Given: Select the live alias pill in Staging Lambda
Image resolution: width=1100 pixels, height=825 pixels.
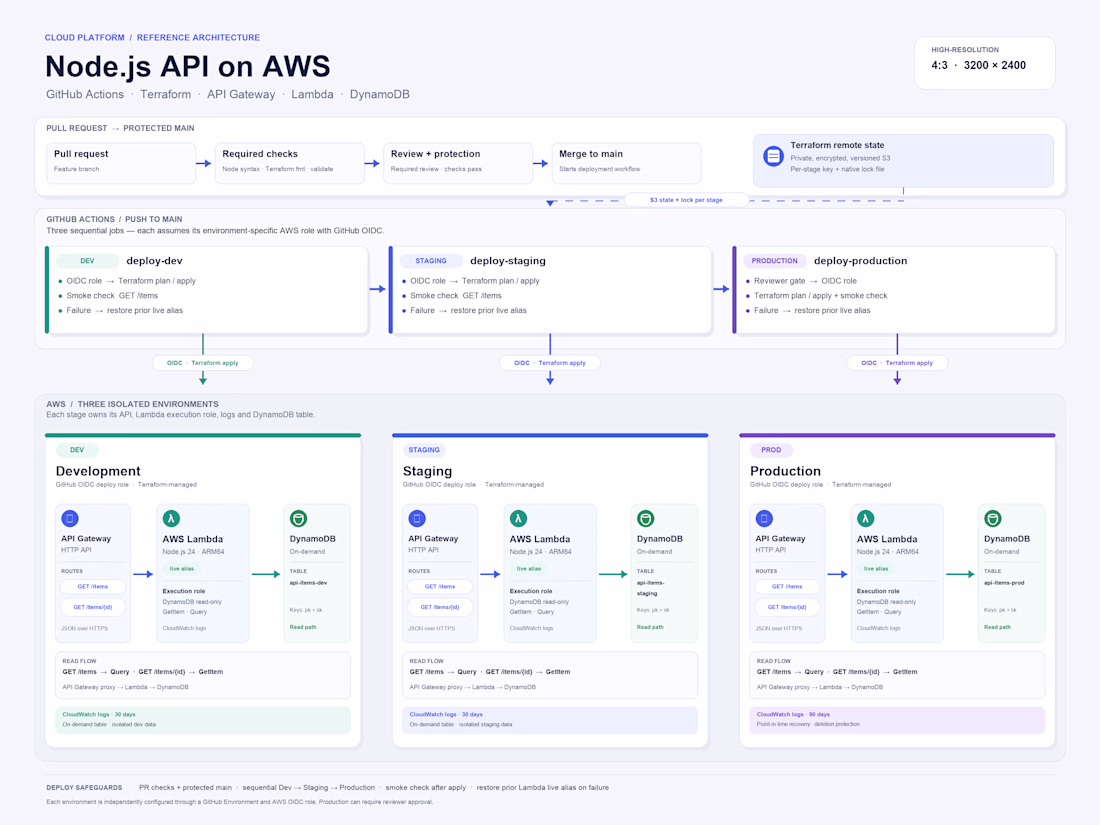Looking at the screenshot, I should pos(529,569).
